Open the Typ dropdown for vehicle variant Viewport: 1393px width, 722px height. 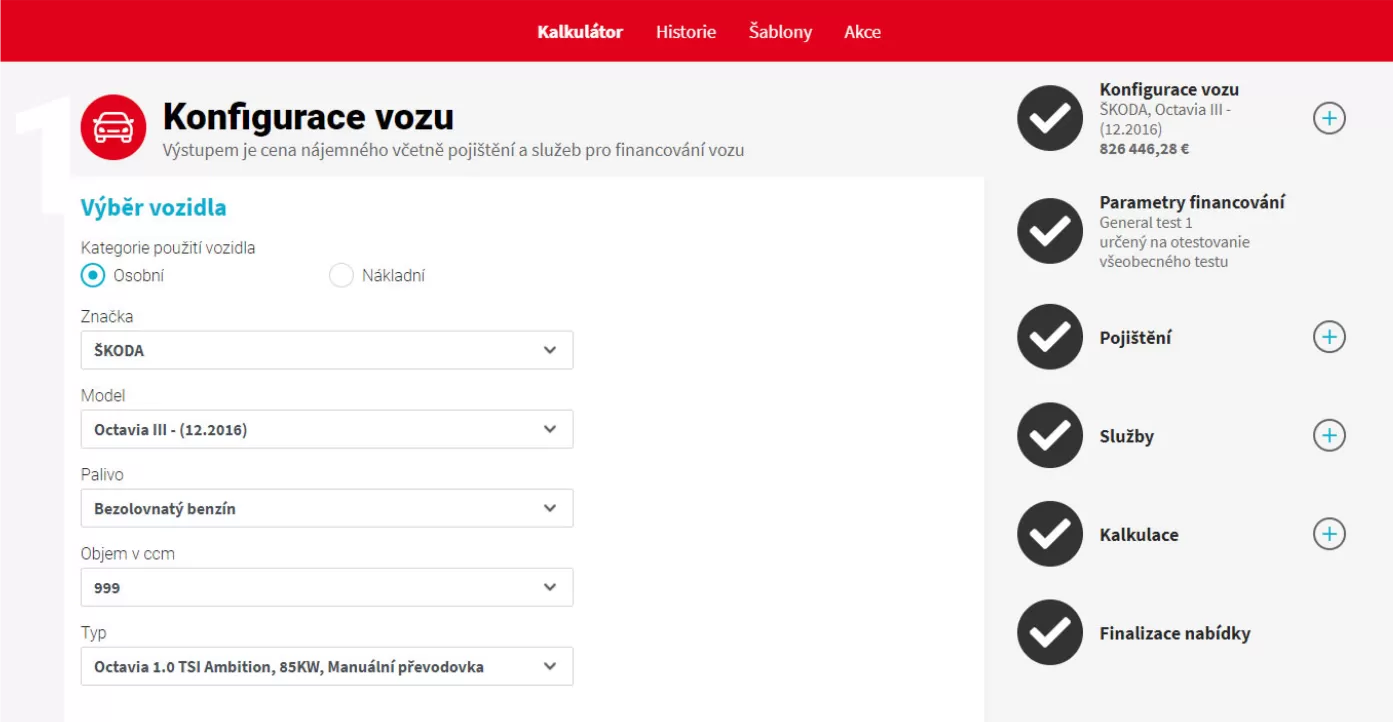tap(327, 666)
